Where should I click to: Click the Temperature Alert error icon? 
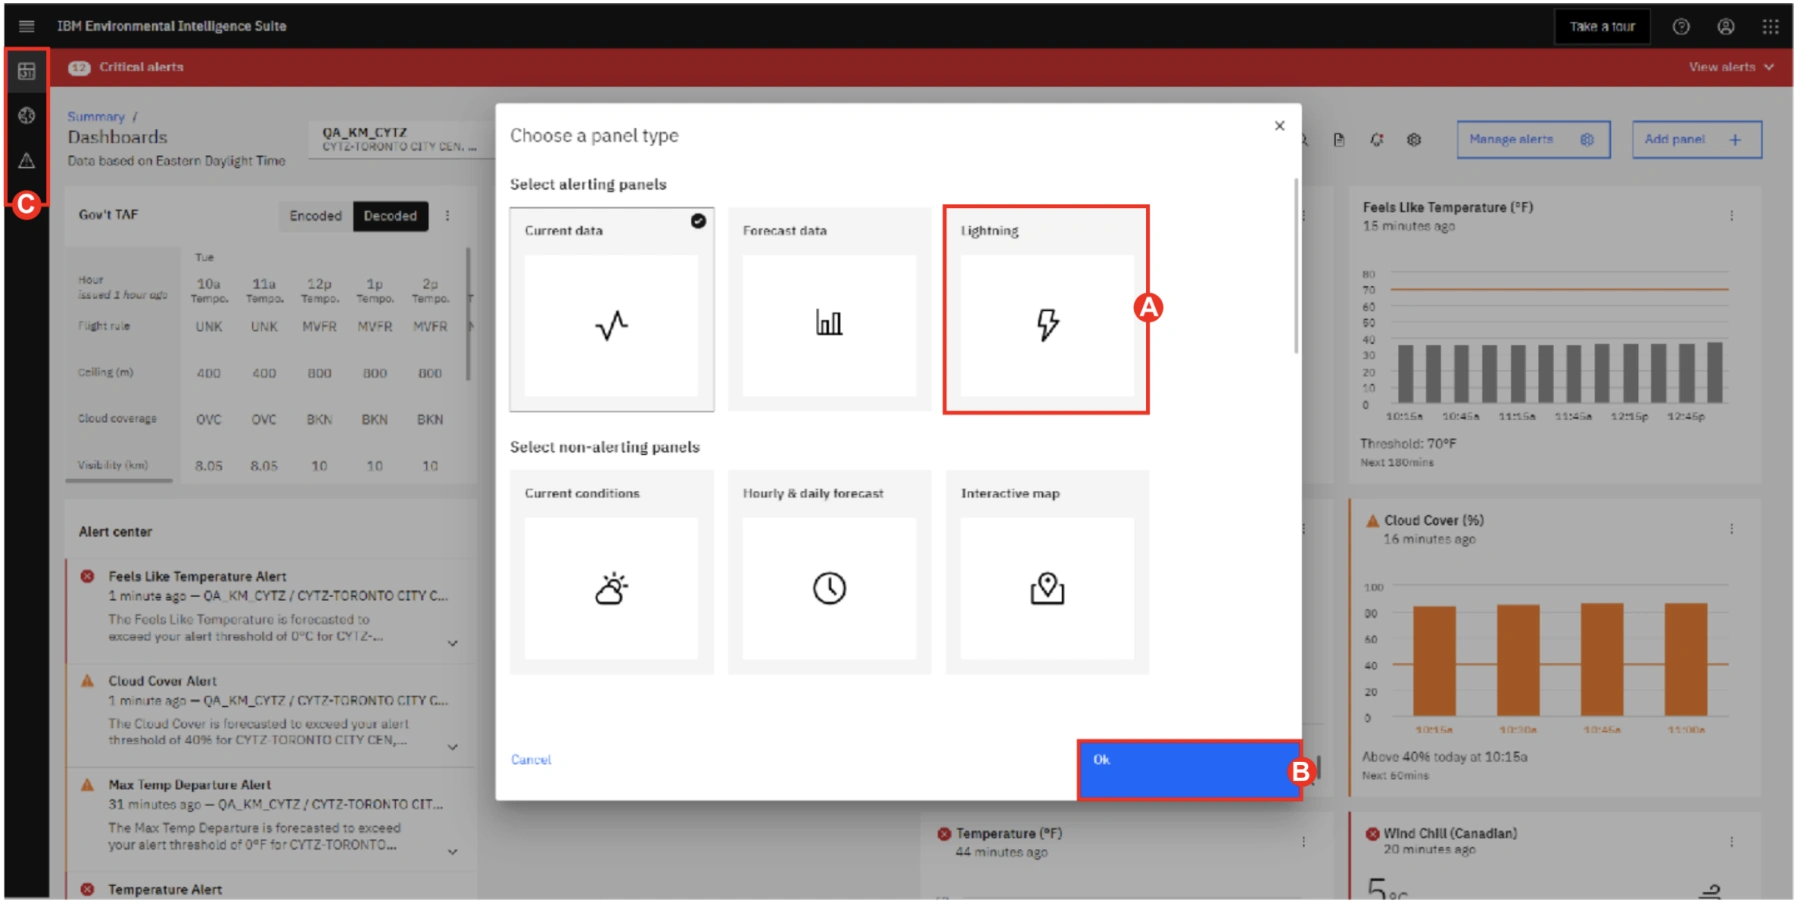87,889
